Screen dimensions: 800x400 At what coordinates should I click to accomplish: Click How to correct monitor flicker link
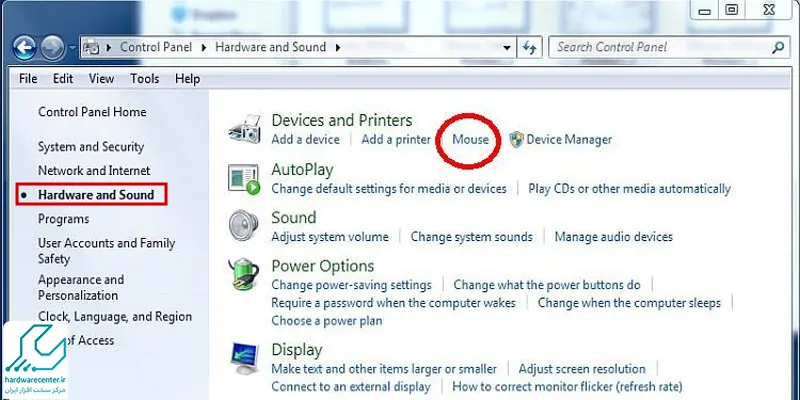pos(567,387)
